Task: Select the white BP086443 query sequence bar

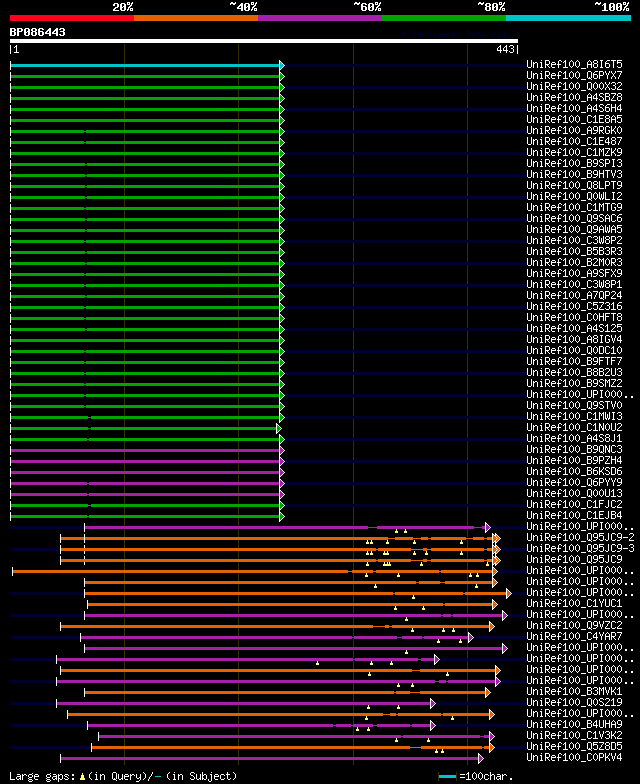Action: [264, 41]
